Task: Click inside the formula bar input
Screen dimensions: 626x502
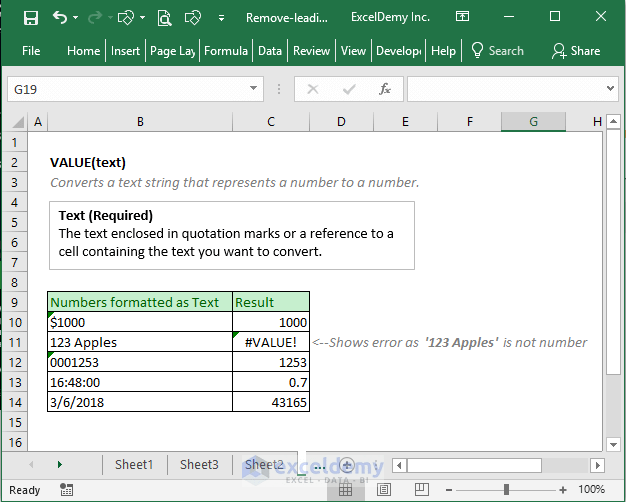Action: point(505,89)
